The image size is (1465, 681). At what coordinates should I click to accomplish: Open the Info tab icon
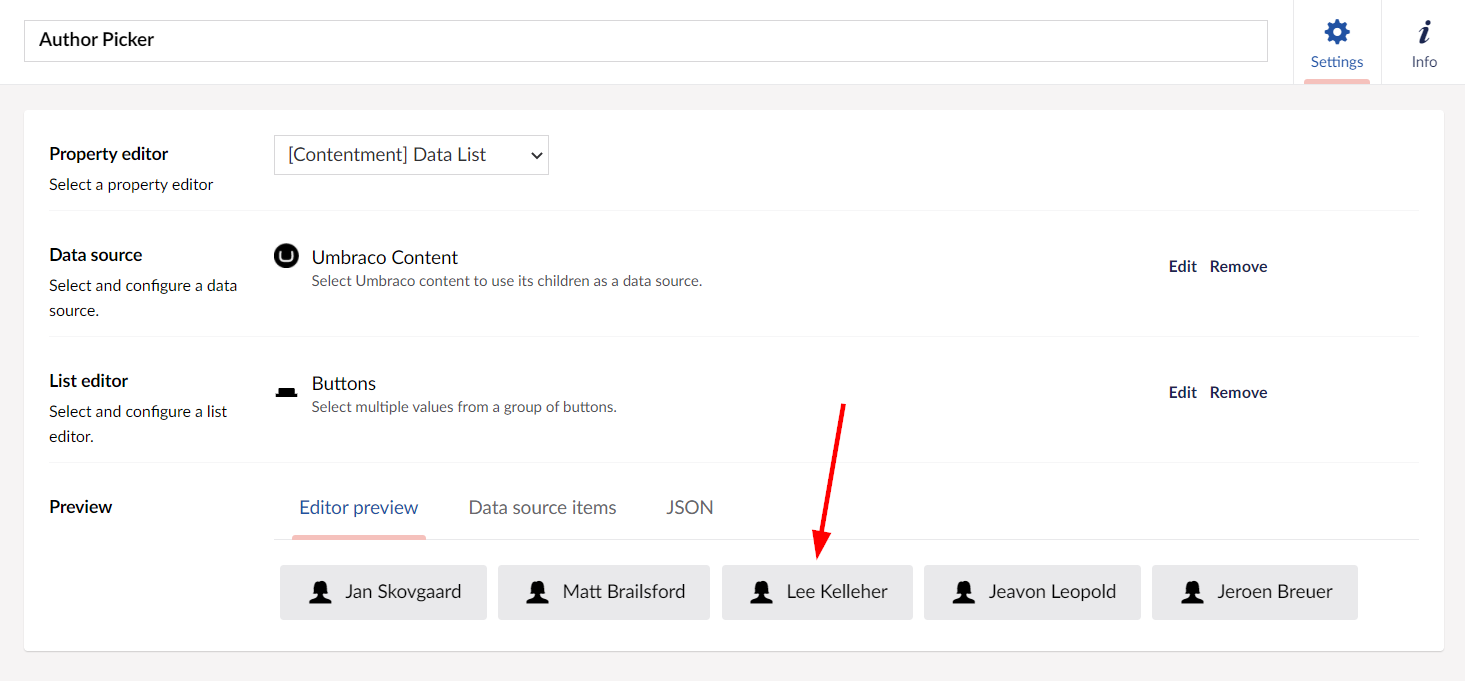coord(1424,32)
